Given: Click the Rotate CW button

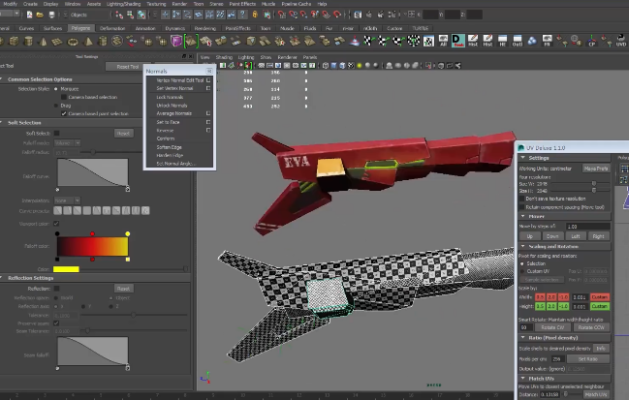Looking at the screenshot, I should pos(552,327).
